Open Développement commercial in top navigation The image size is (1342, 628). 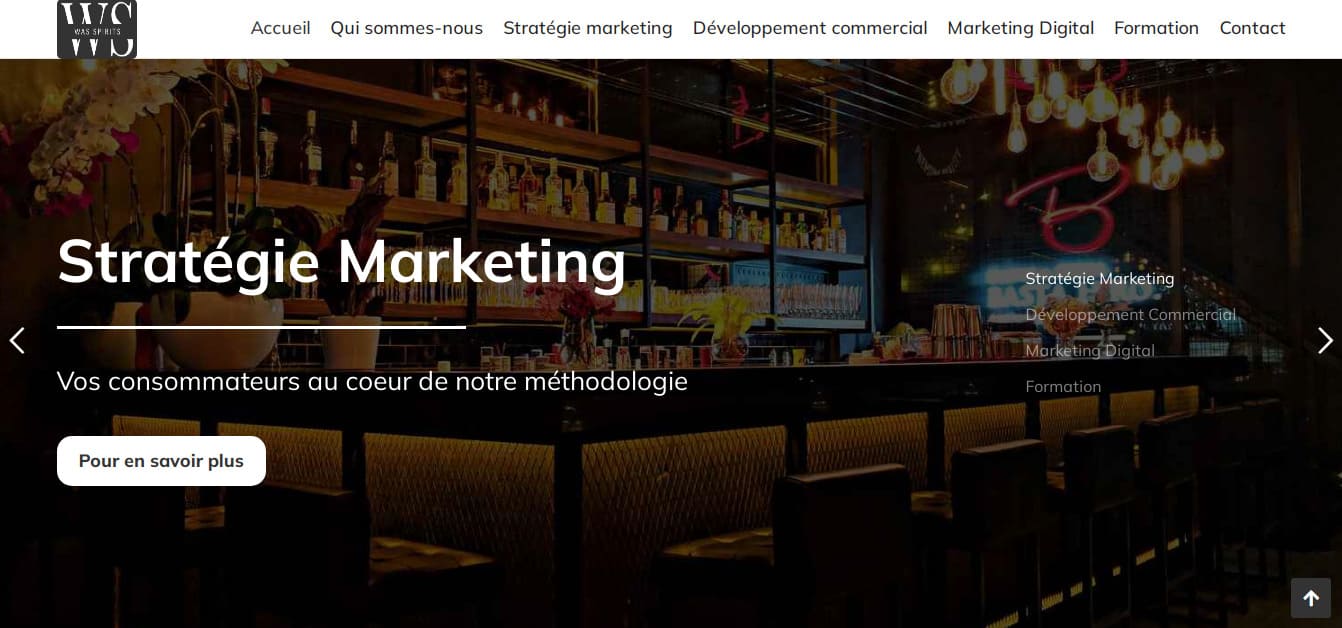coord(810,28)
